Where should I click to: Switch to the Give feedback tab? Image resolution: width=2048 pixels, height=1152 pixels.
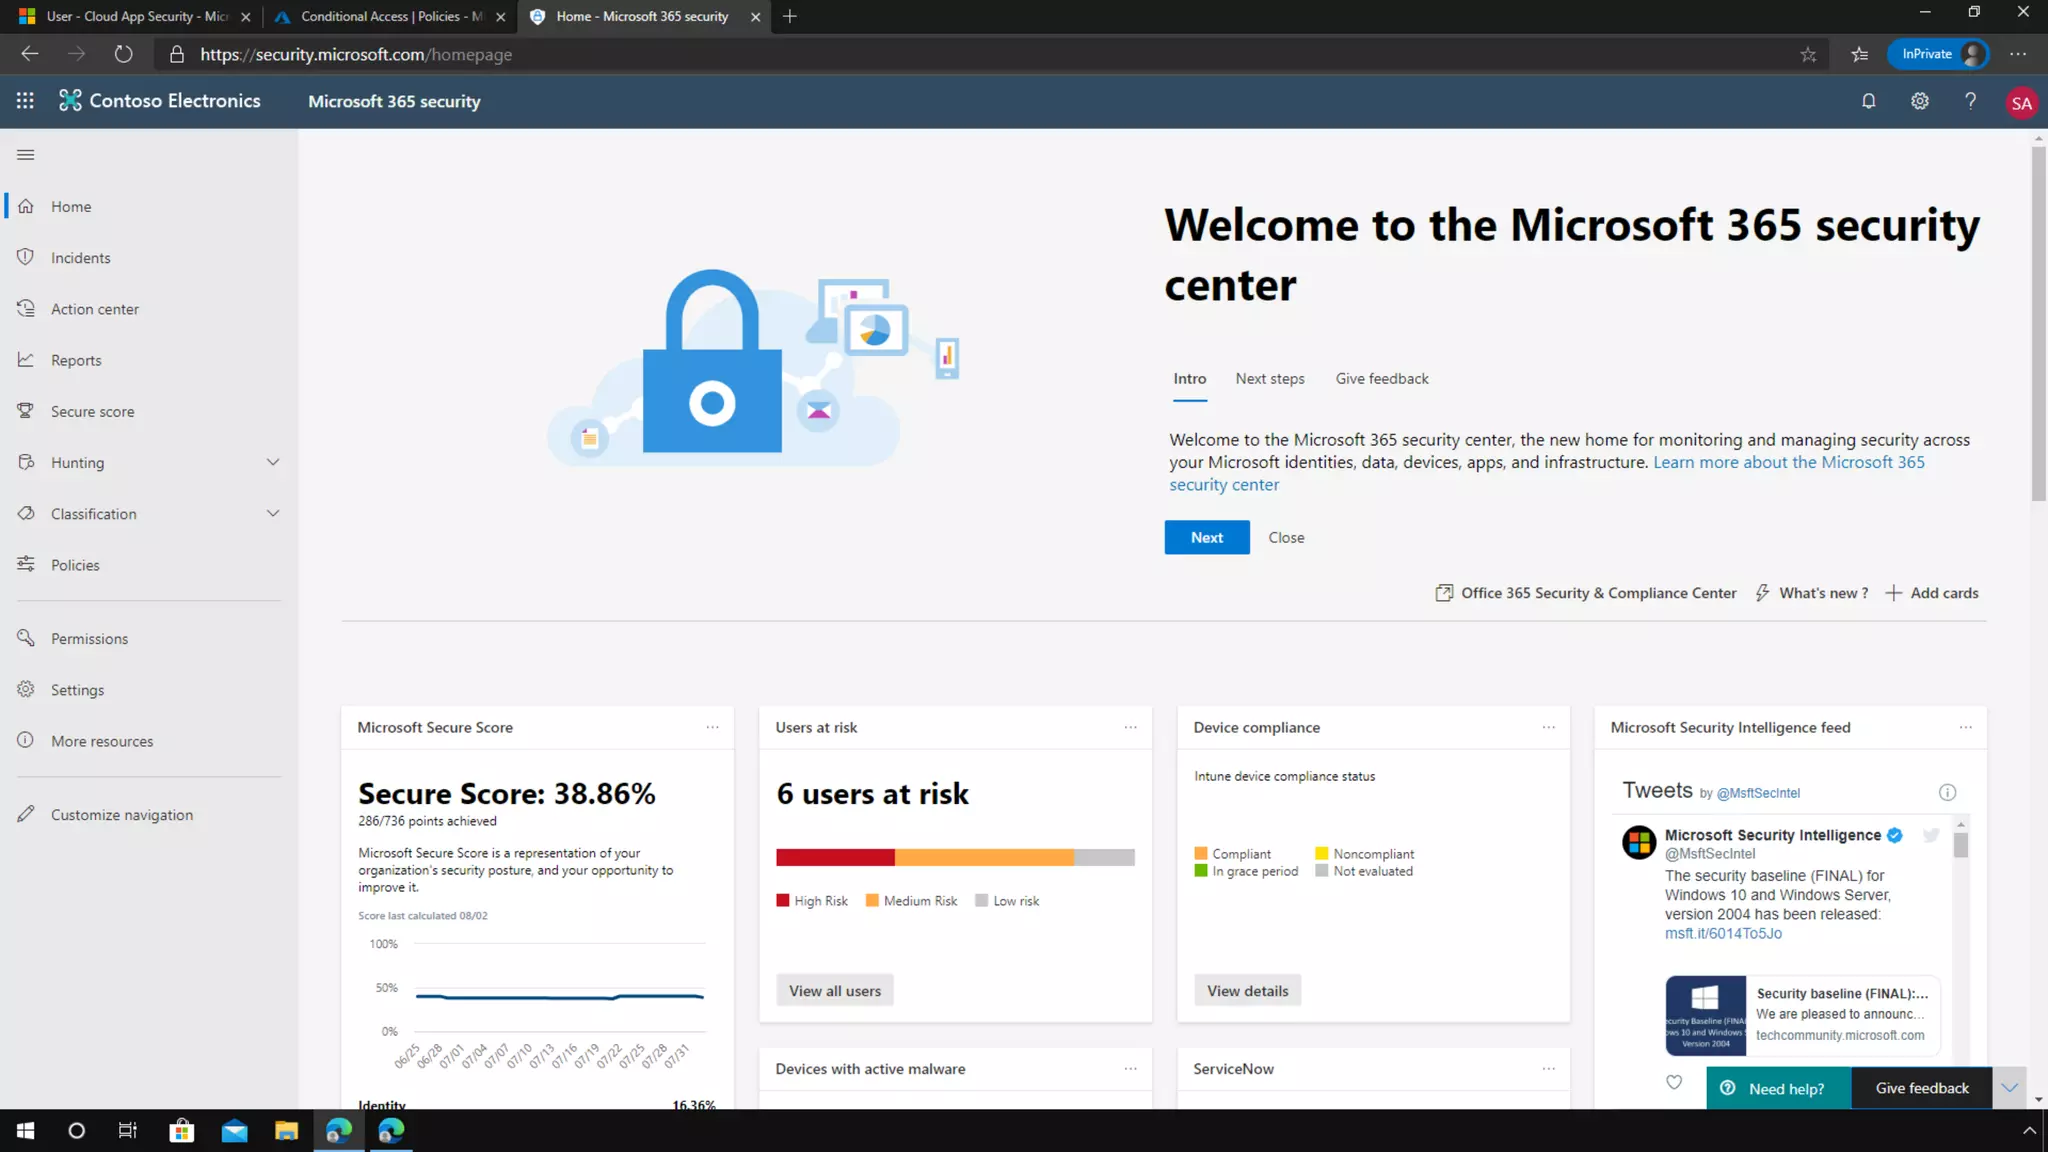(1381, 378)
